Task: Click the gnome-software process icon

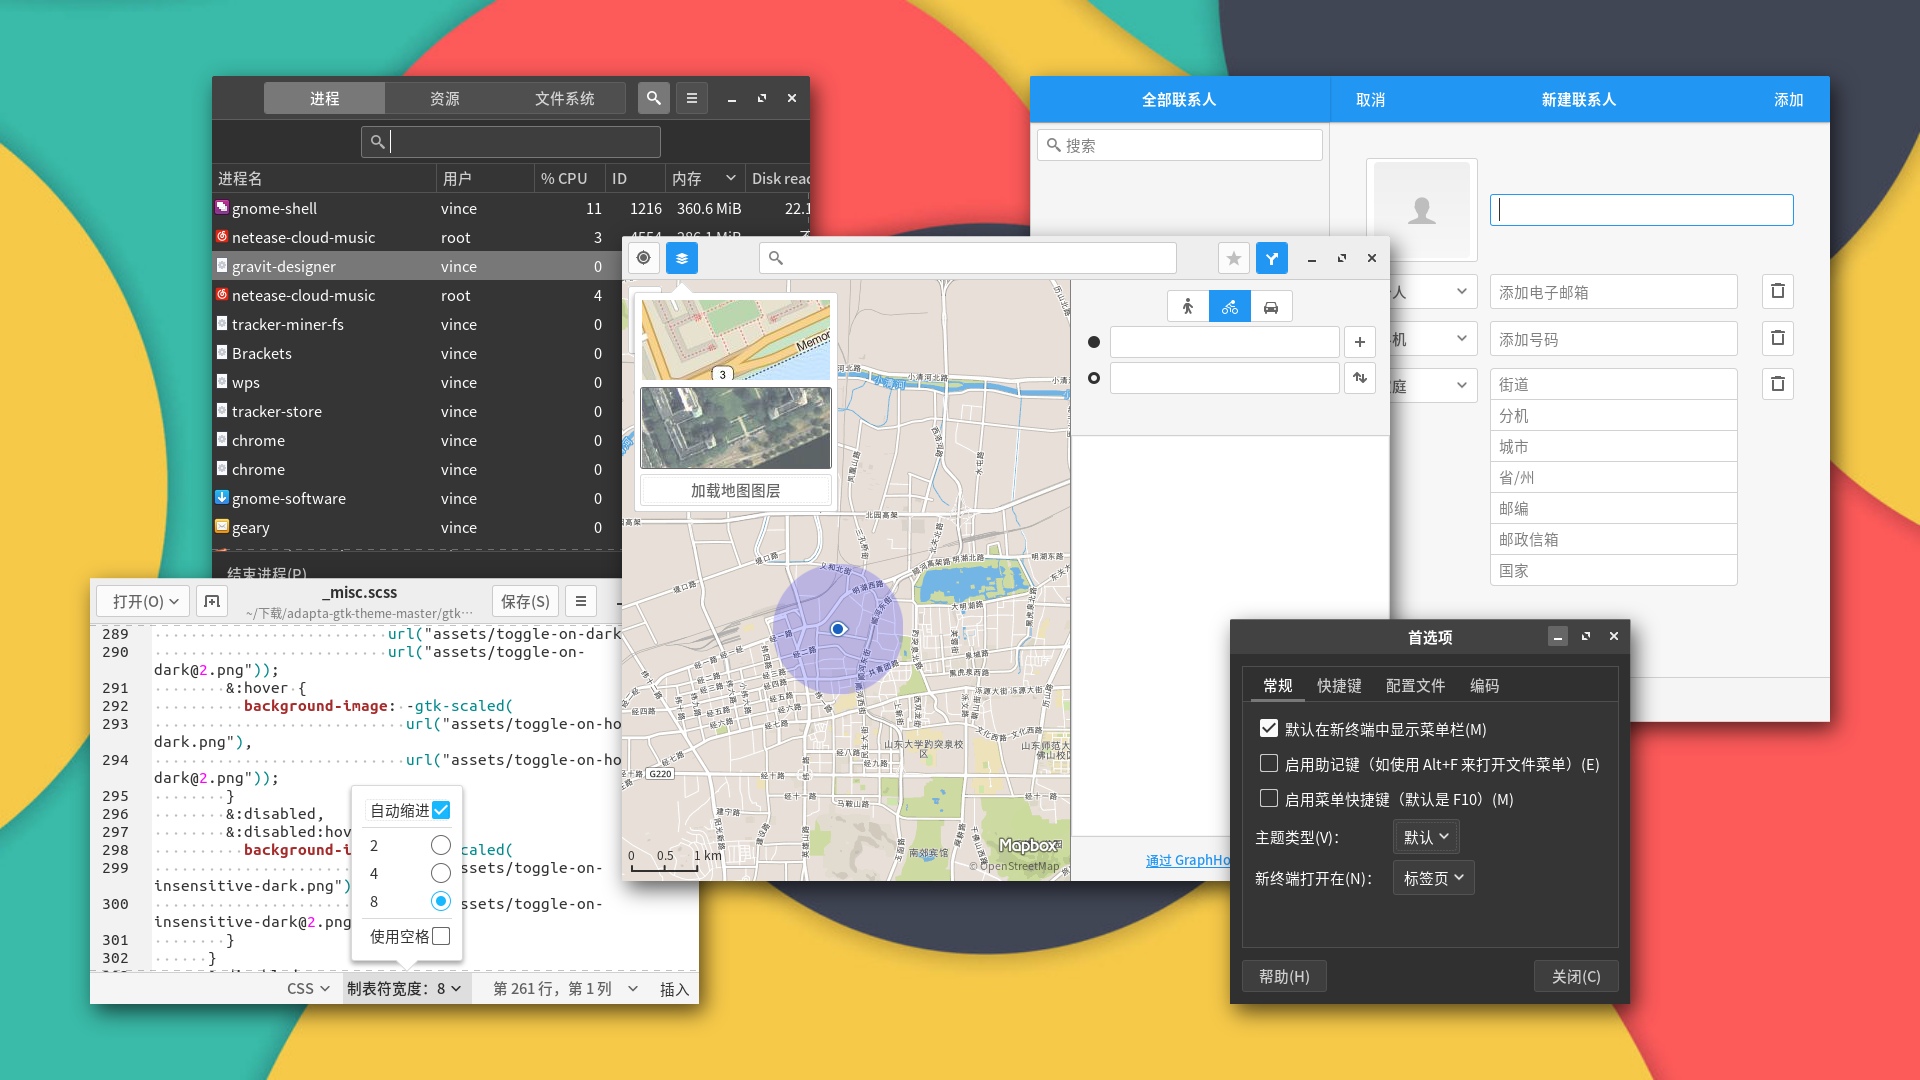Action: (x=222, y=497)
